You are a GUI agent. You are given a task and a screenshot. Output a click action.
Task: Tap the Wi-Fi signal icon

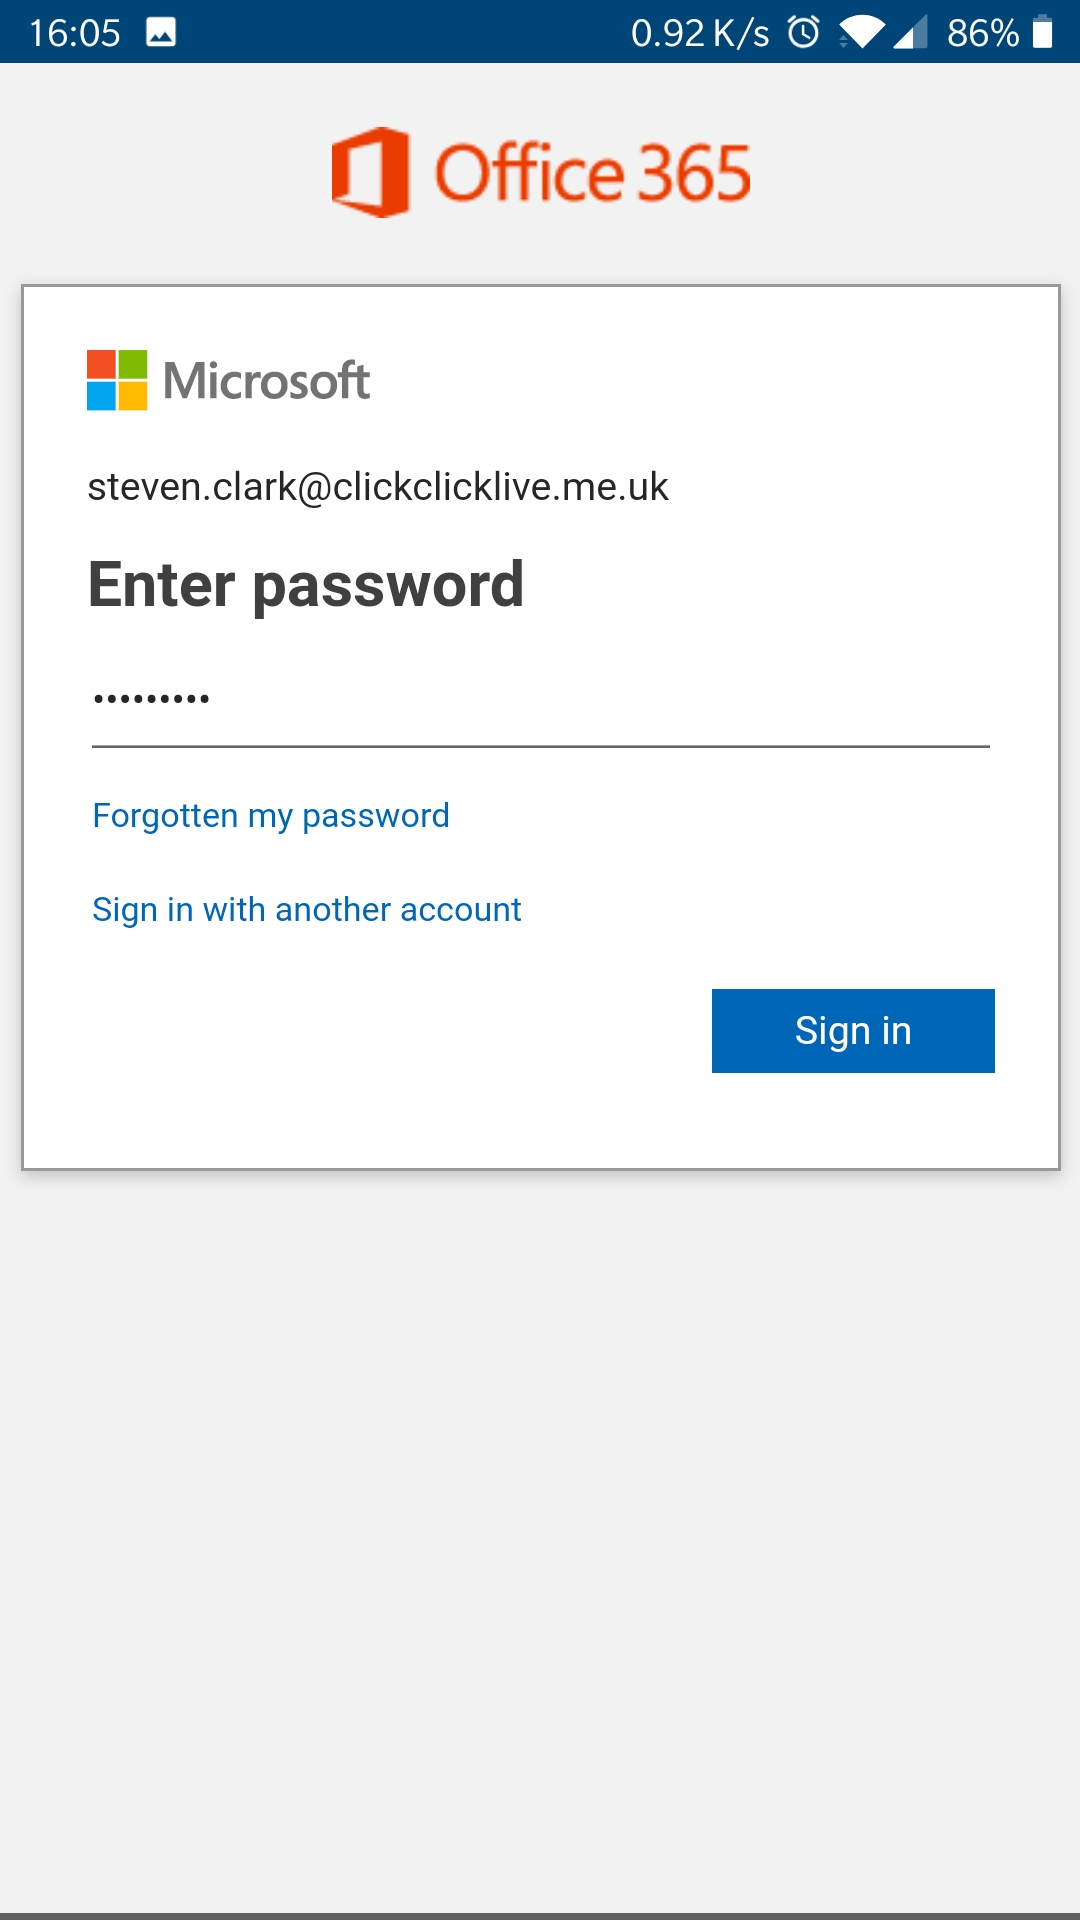click(860, 32)
